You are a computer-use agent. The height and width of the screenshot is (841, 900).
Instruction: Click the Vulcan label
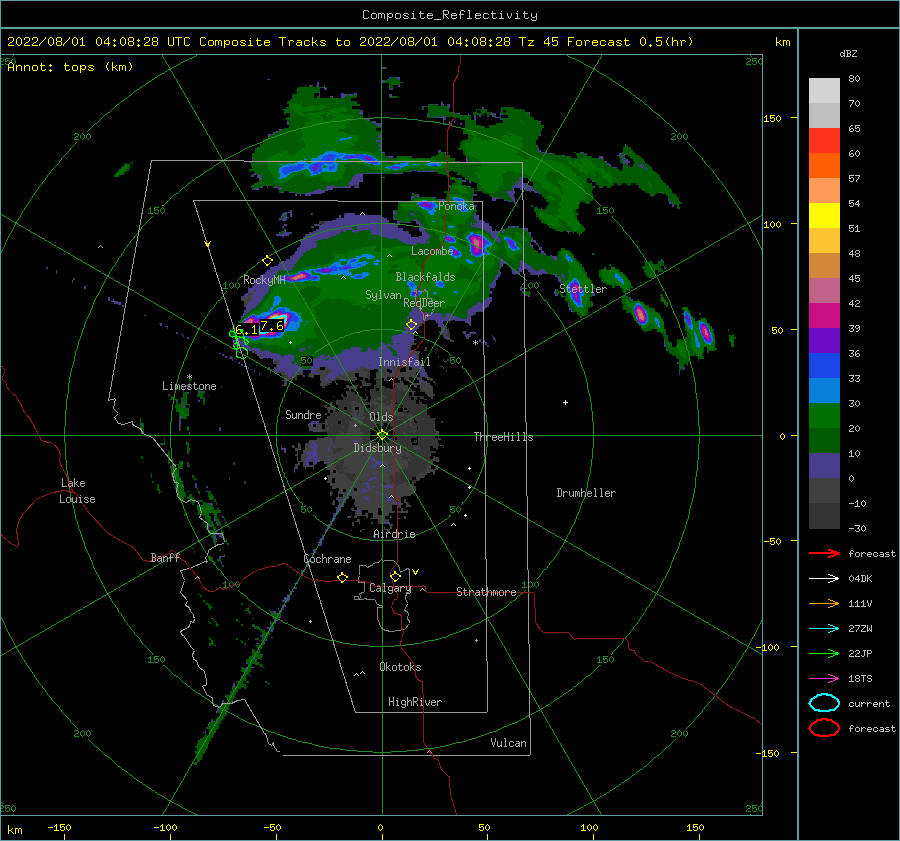509,743
